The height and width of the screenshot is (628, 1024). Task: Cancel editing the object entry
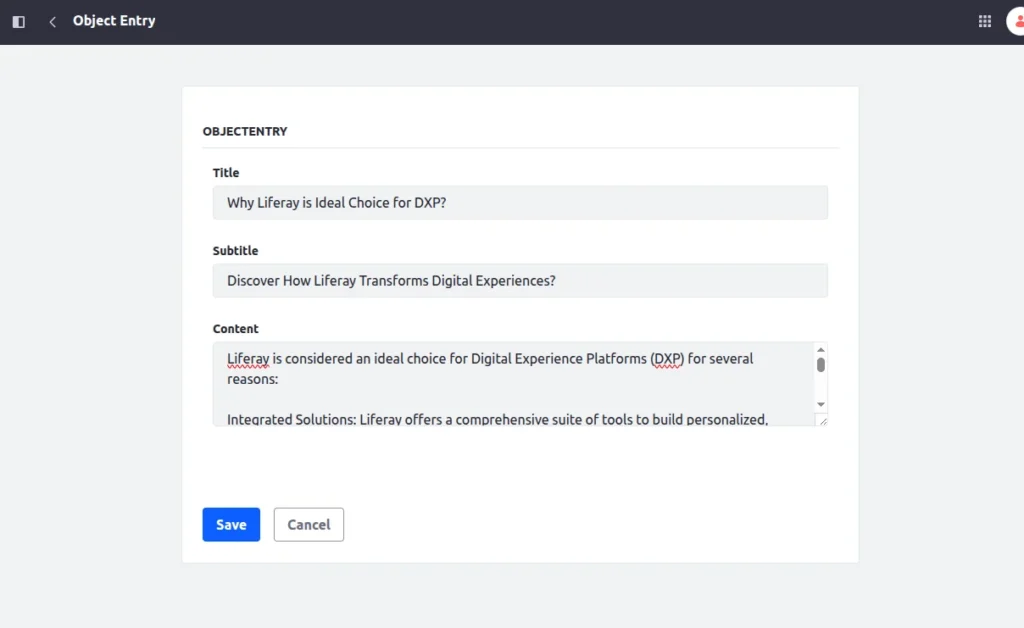pyautogui.click(x=309, y=525)
